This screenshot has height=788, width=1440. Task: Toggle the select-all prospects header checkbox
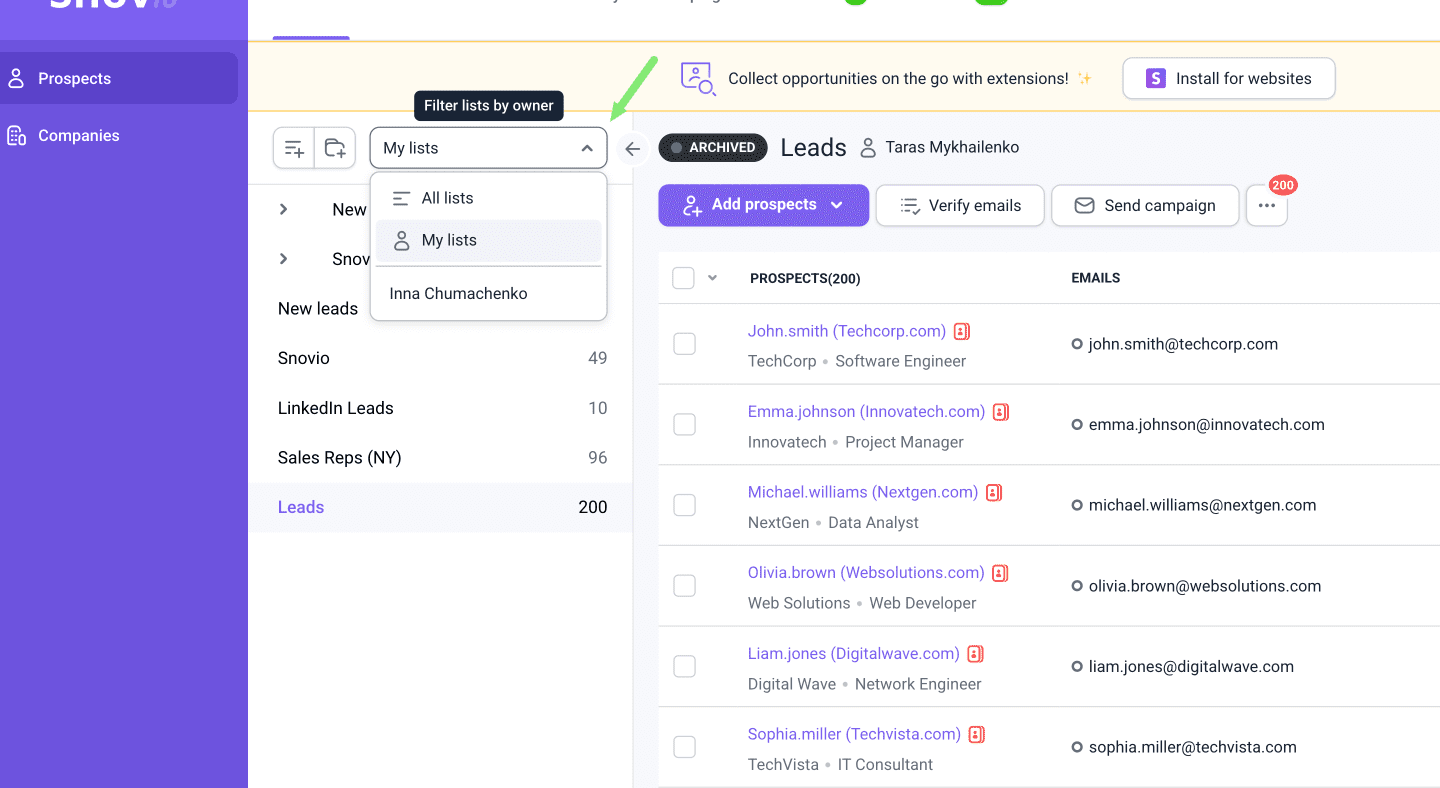683,278
